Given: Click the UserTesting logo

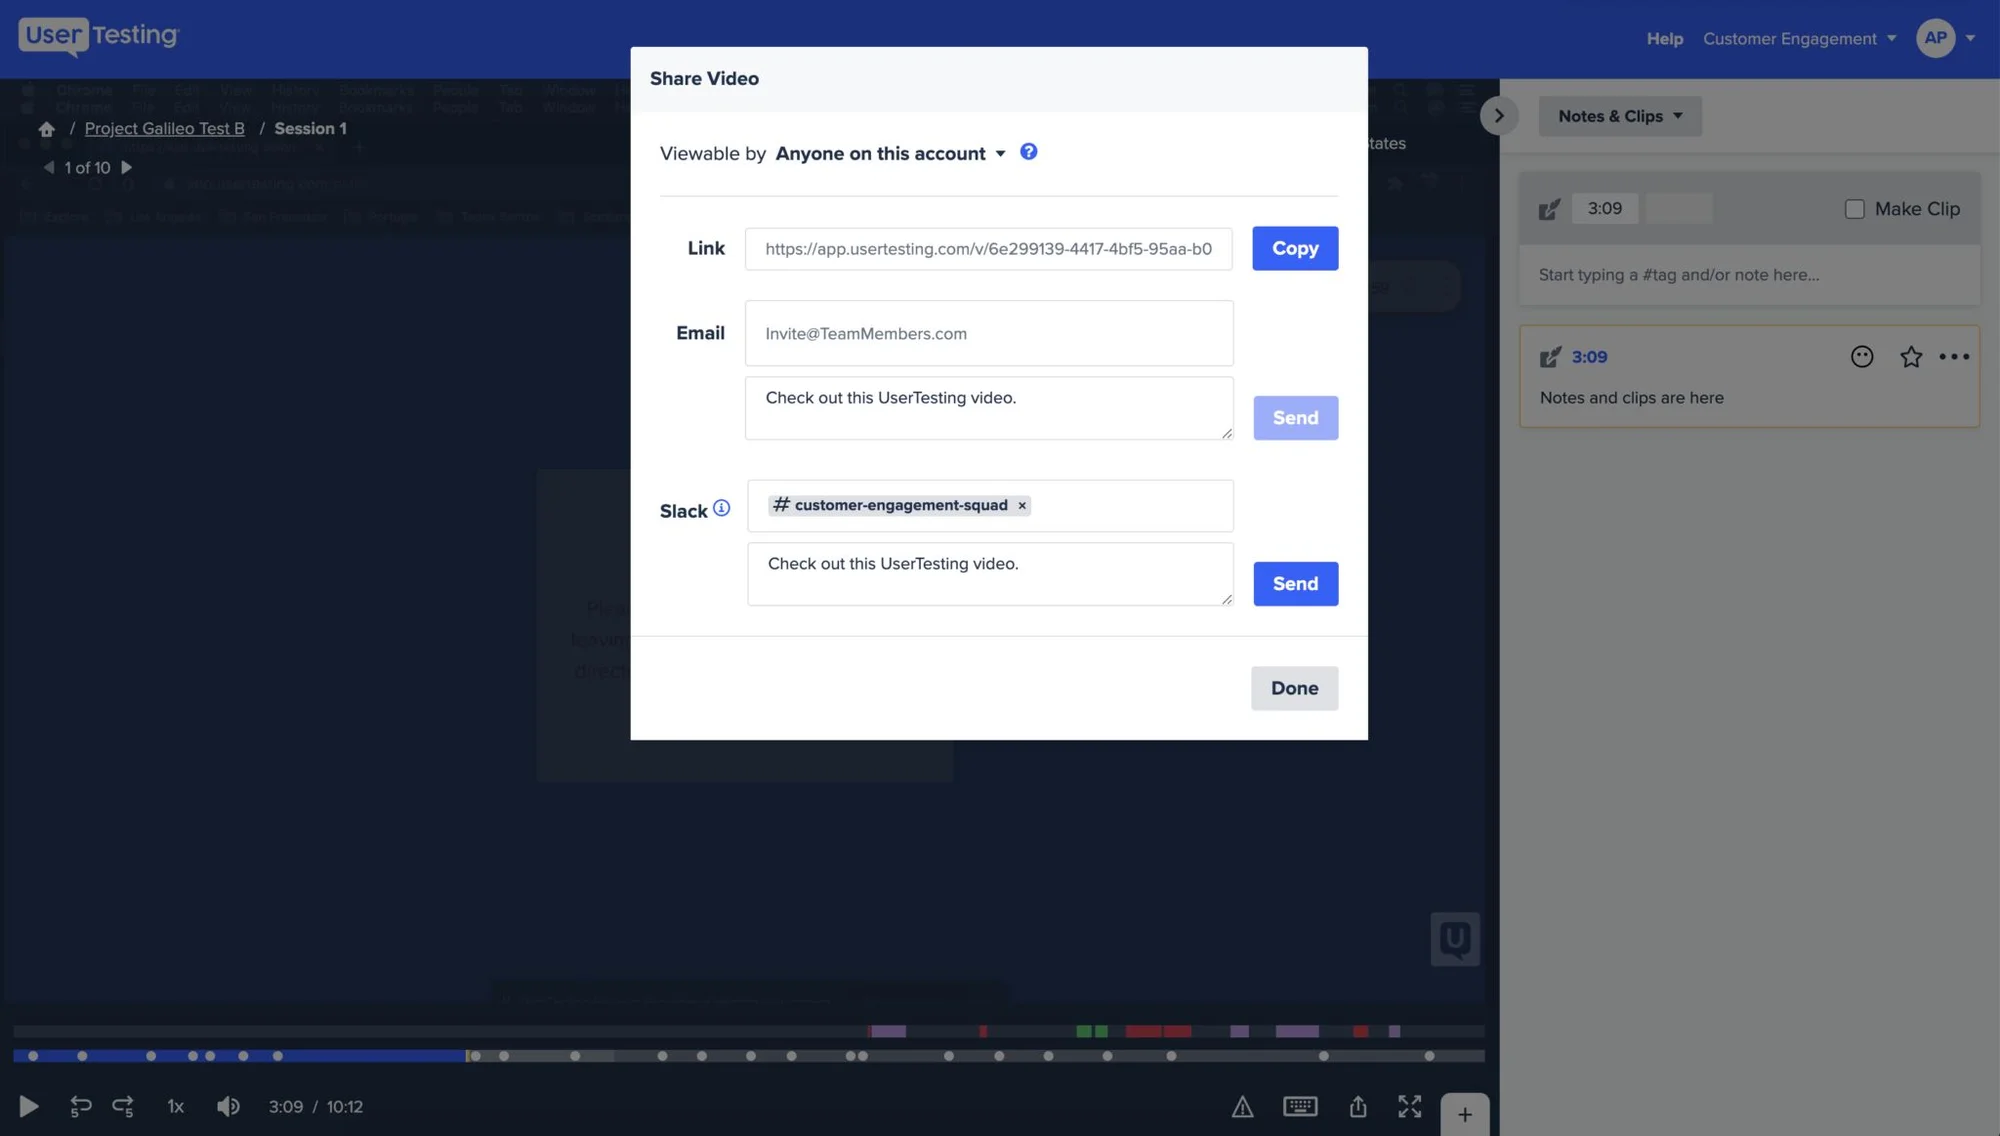Looking at the screenshot, I should coord(98,36).
